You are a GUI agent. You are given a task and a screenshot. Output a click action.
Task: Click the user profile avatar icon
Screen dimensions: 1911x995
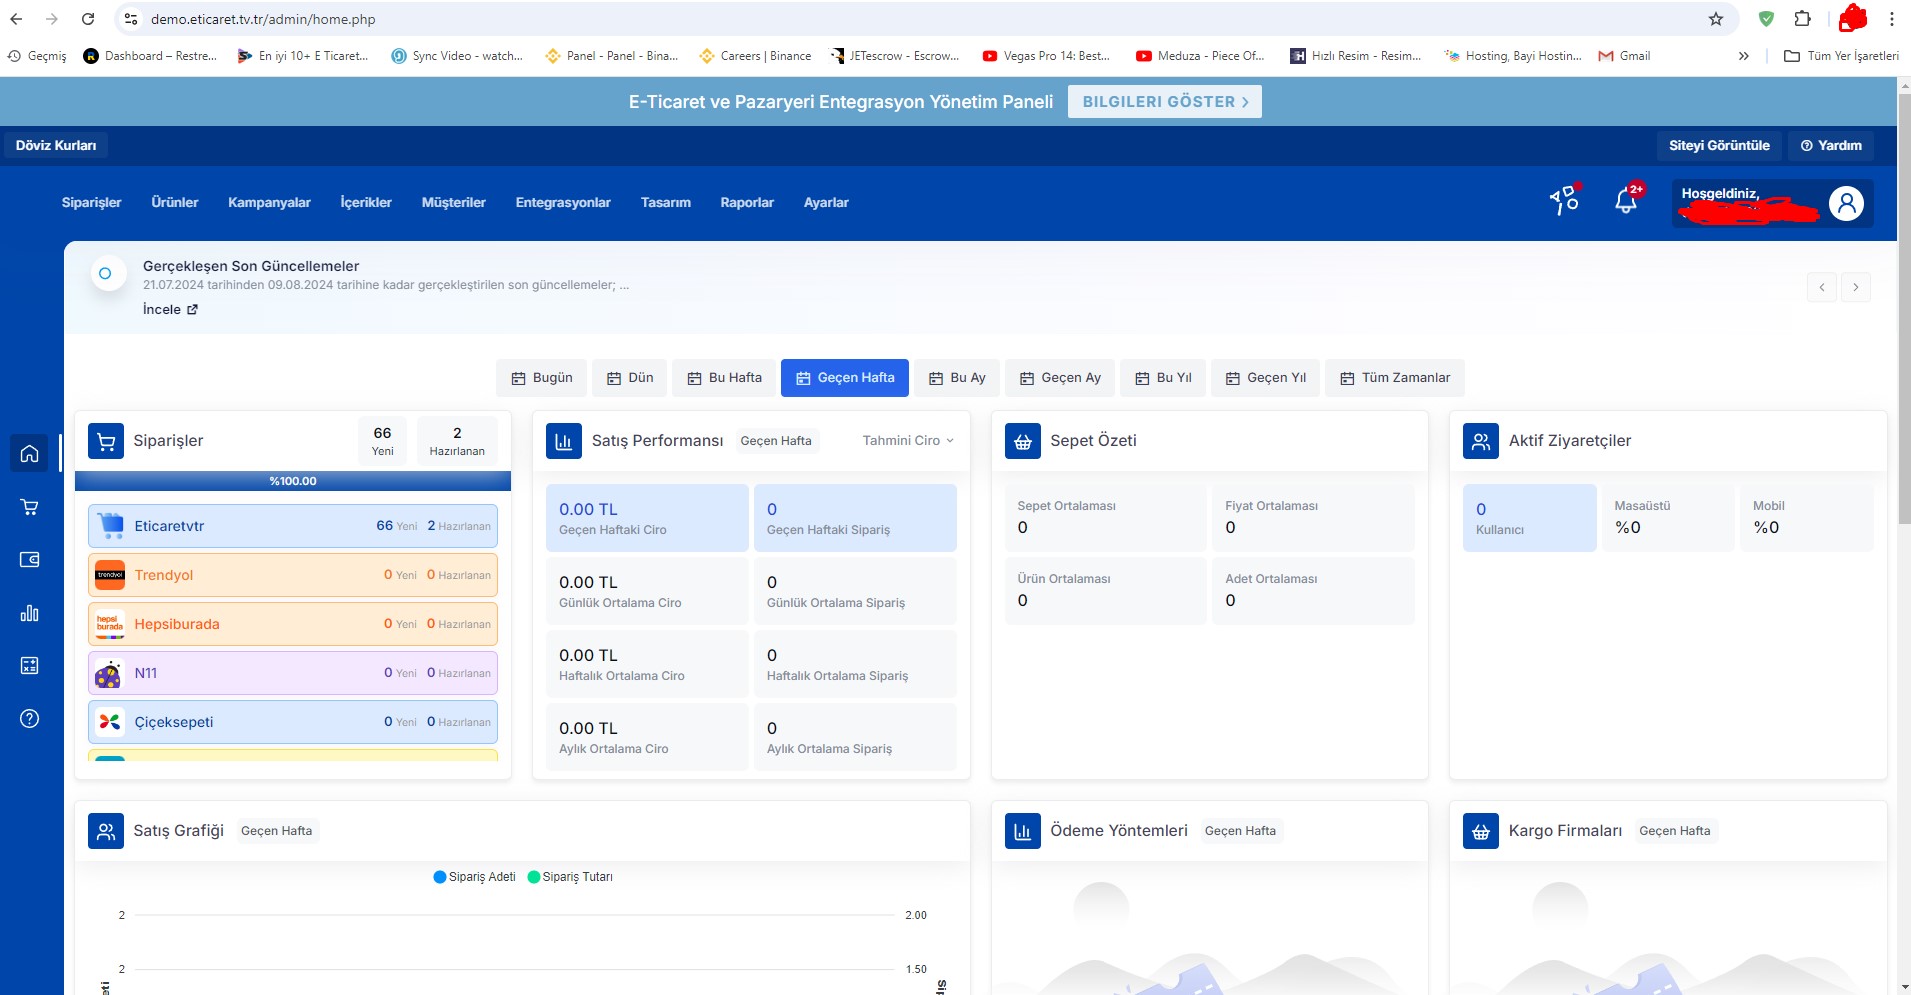(x=1846, y=204)
